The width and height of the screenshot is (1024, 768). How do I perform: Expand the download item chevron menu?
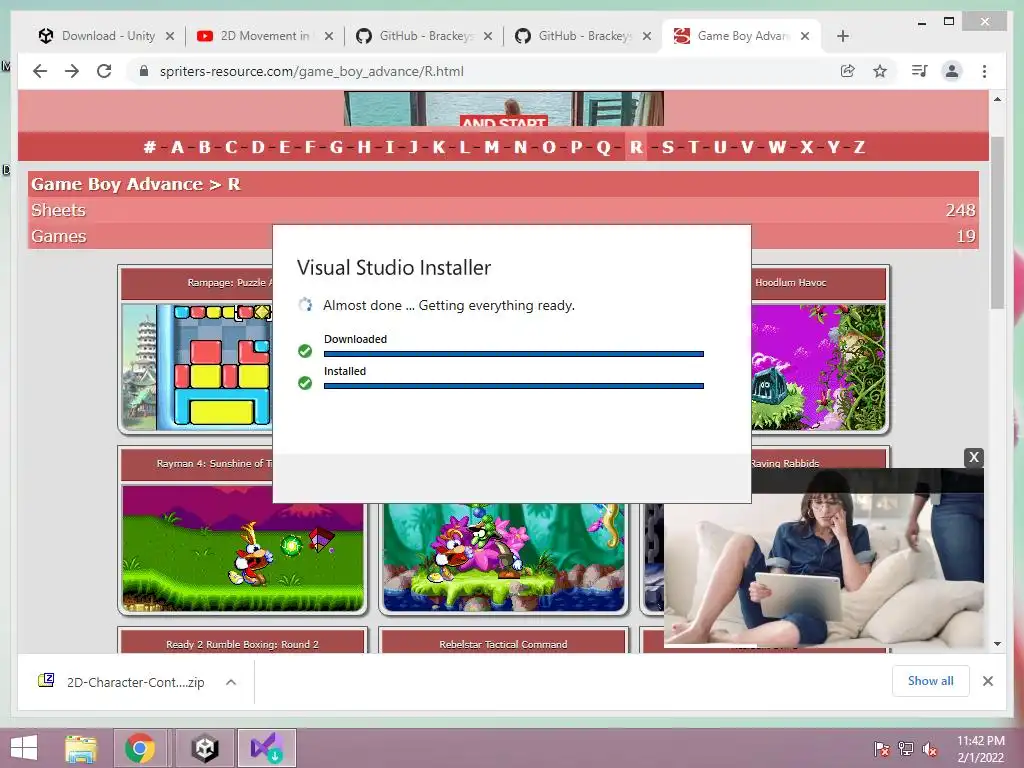click(x=231, y=682)
